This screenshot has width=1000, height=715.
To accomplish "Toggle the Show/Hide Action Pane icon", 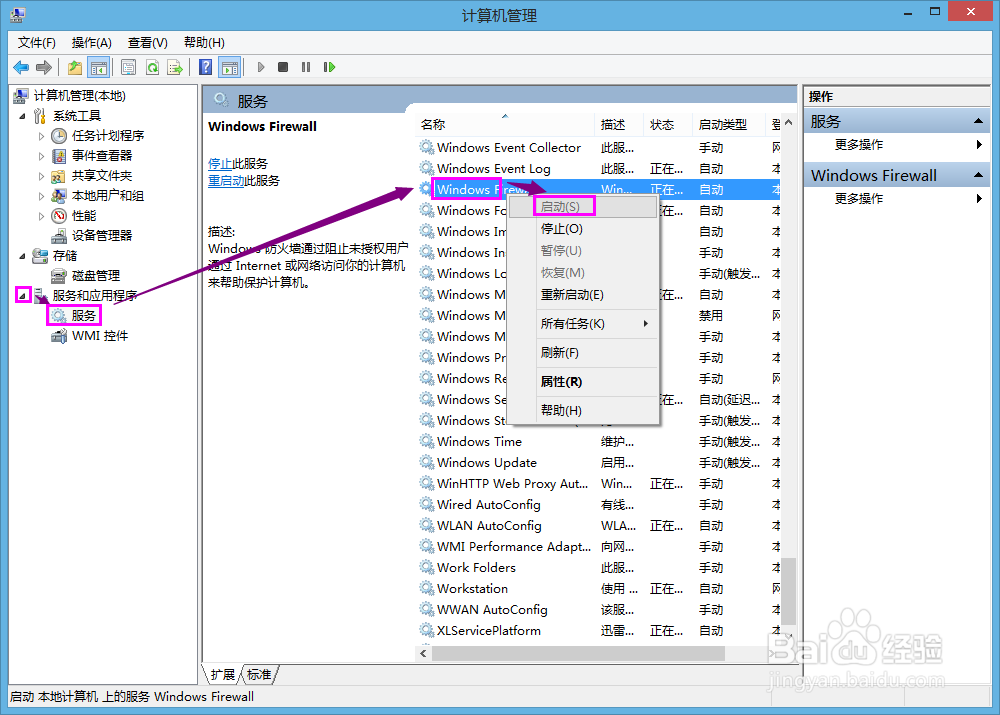I will pyautogui.click(x=231, y=67).
